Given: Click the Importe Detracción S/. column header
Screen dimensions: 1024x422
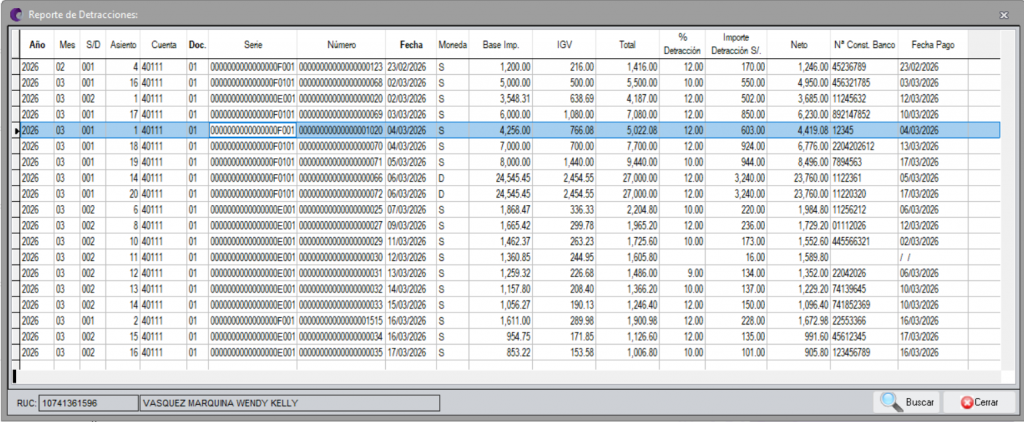Looking at the screenshot, I should coord(736,45).
